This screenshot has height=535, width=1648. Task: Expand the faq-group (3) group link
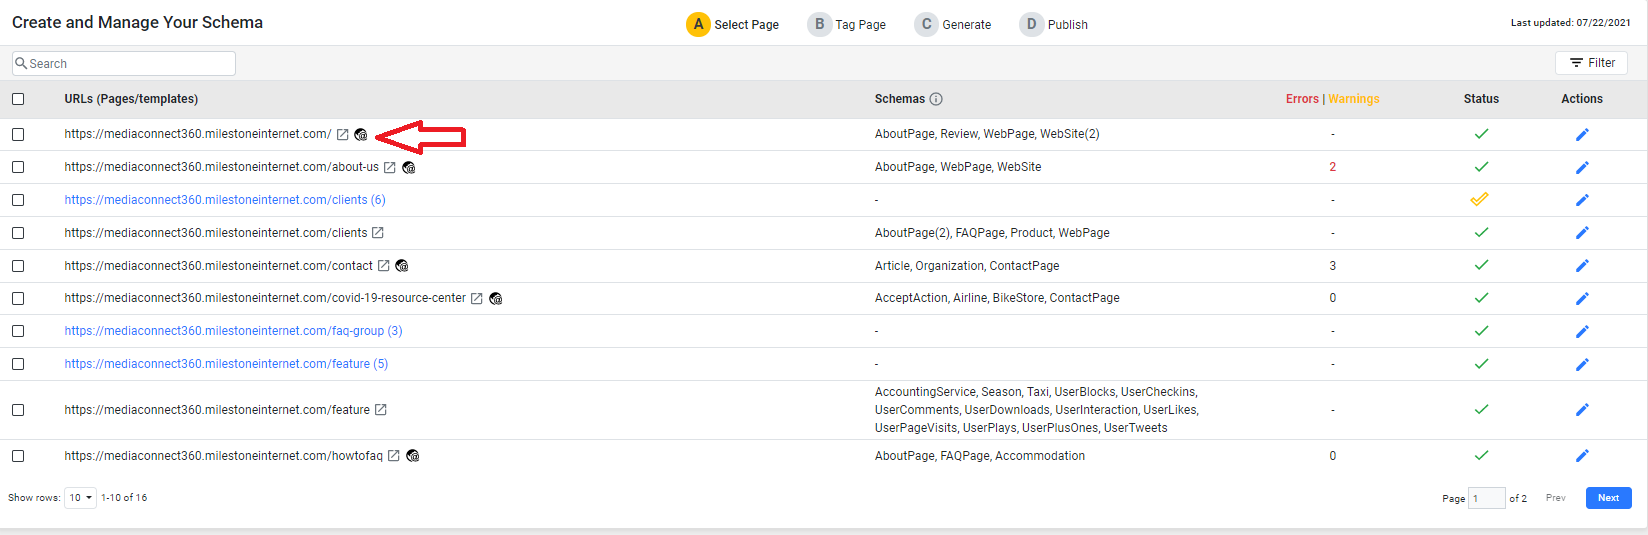click(234, 331)
